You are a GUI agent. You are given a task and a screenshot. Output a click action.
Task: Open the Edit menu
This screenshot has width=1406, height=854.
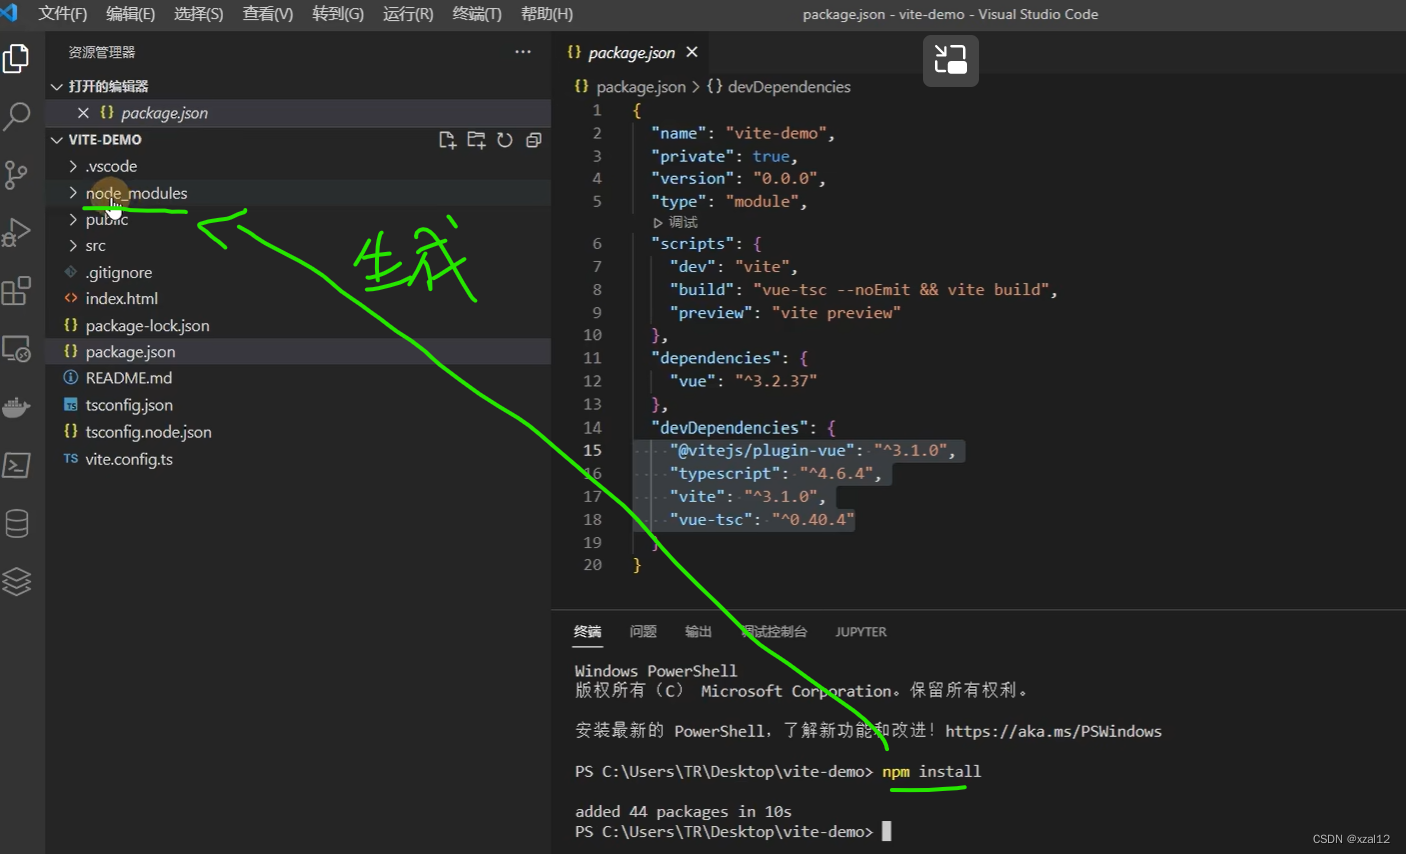130,14
